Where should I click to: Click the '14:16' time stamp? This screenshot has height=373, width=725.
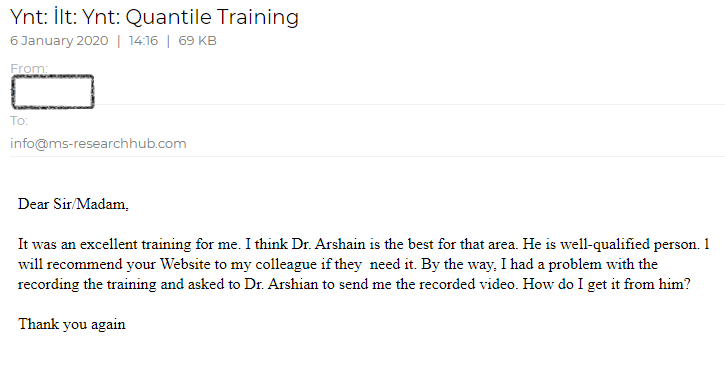click(143, 41)
